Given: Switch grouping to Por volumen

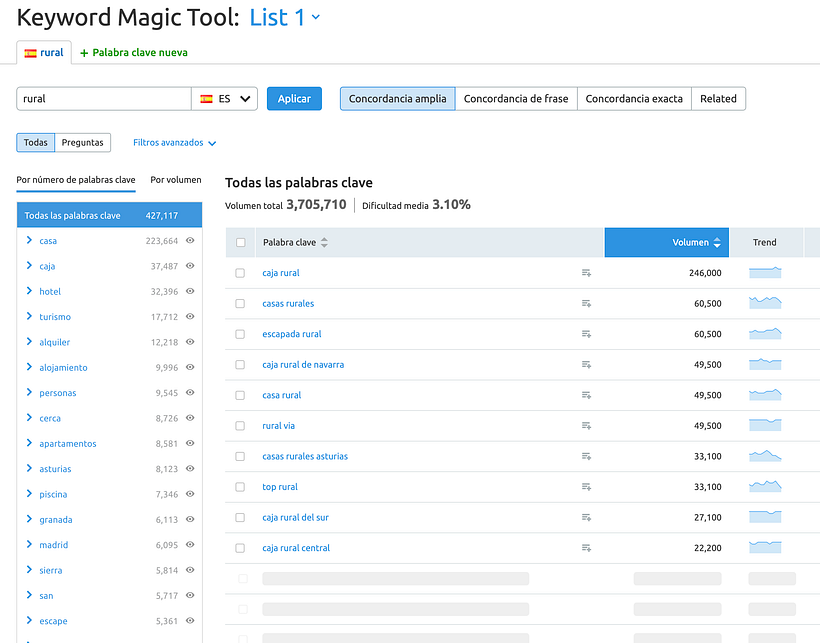Looking at the screenshot, I should point(176,180).
